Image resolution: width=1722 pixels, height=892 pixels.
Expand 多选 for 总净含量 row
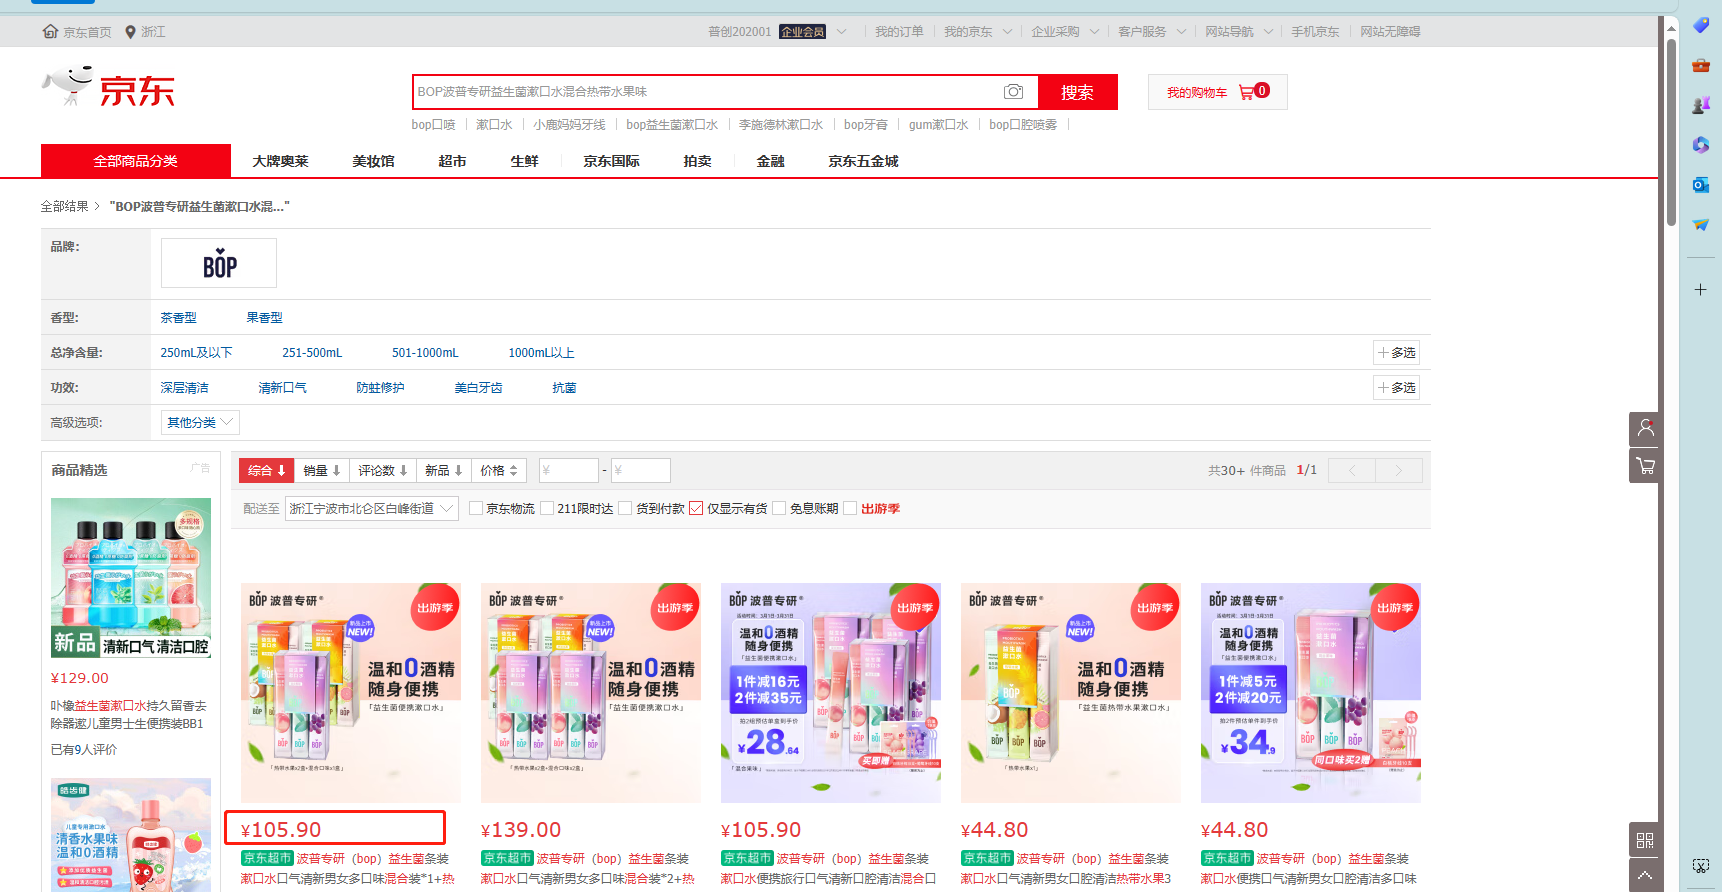(1396, 353)
